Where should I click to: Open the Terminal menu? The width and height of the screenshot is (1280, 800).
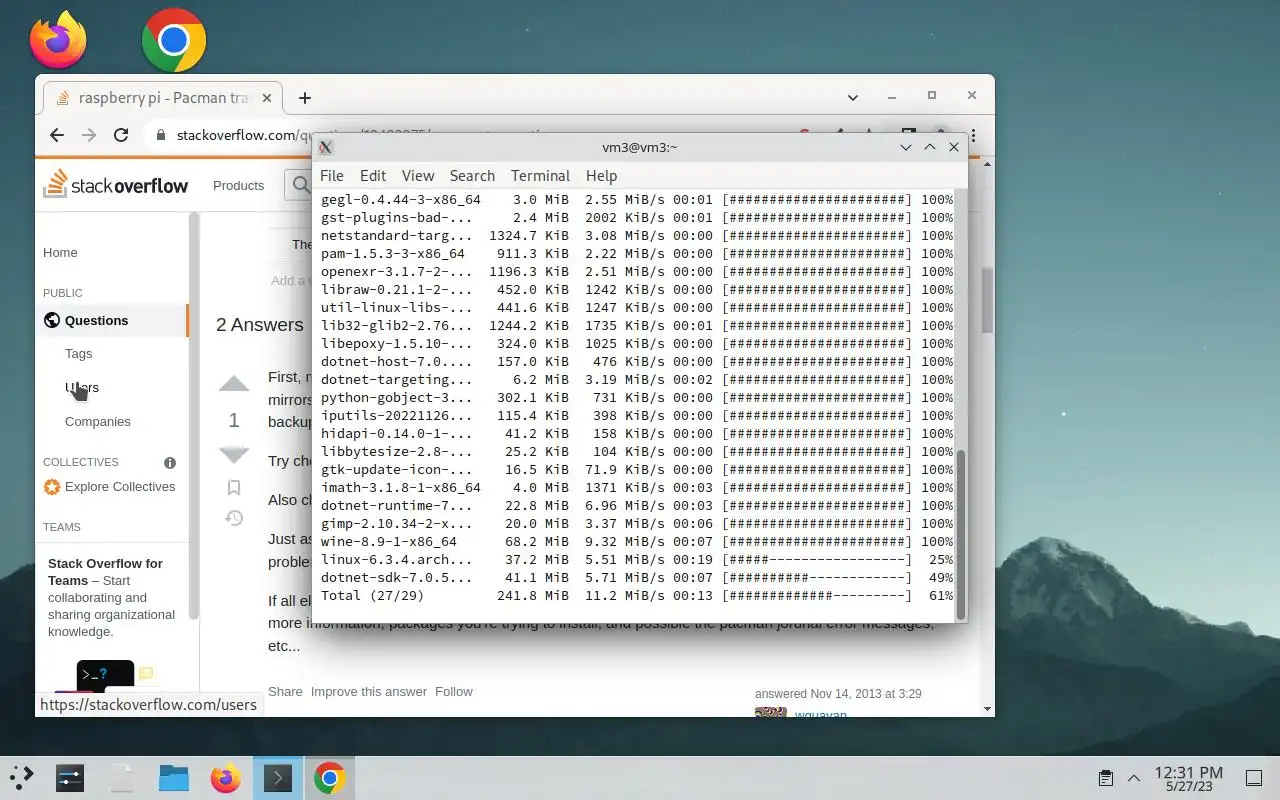540,176
